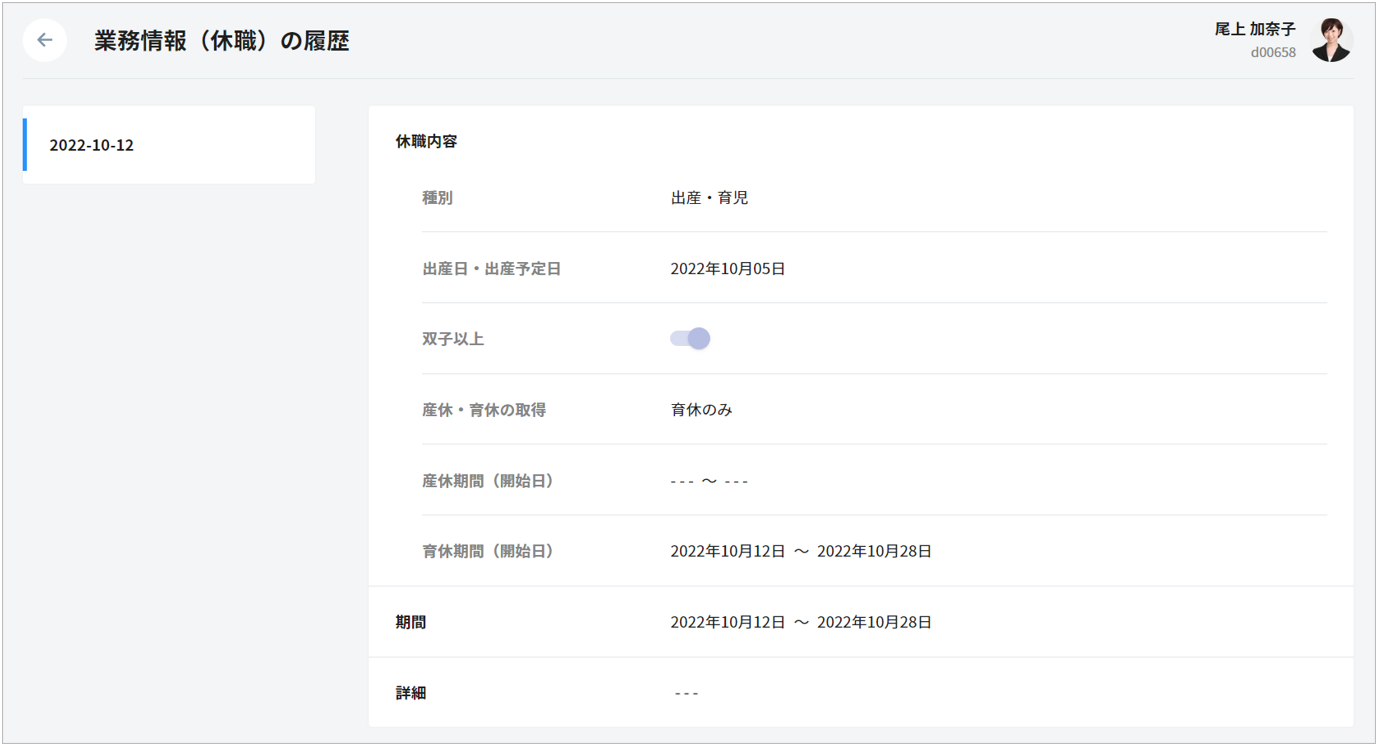Click the 種別 field label
1378x746 pixels.
coord(437,198)
